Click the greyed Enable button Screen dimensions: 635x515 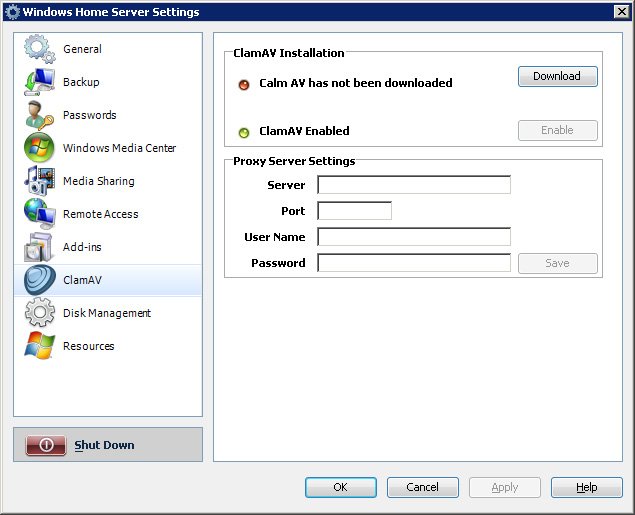coord(558,130)
